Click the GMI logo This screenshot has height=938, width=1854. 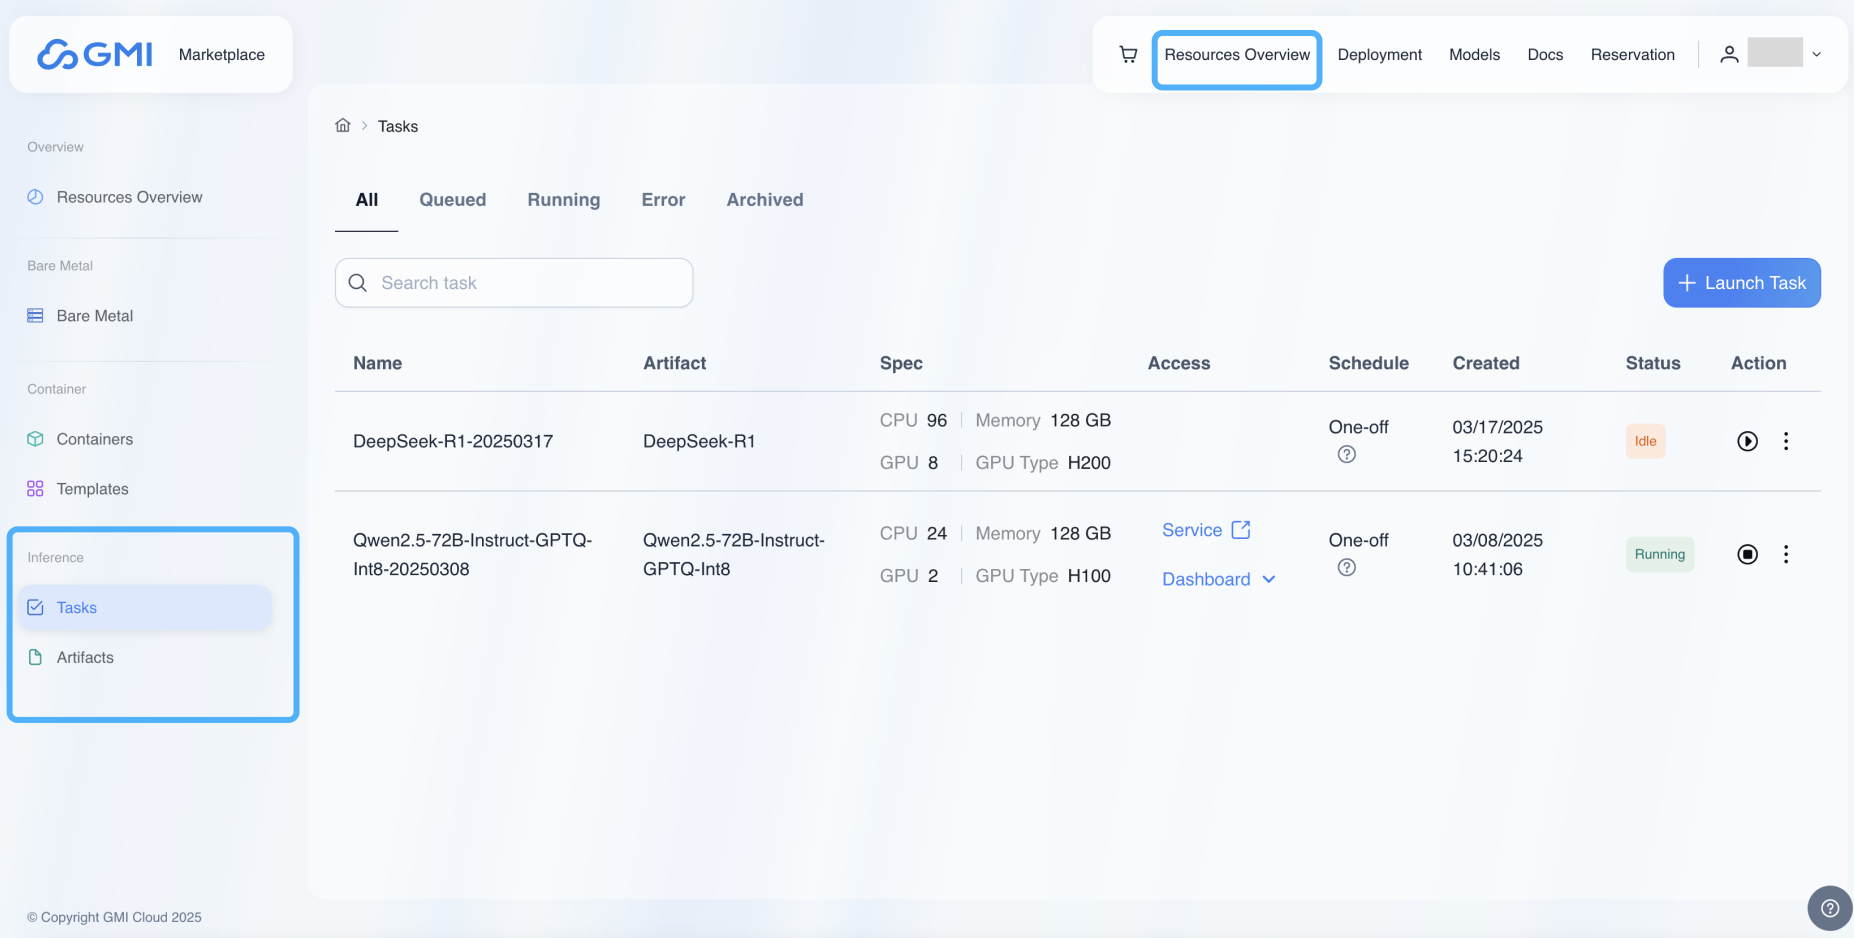click(x=95, y=54)
